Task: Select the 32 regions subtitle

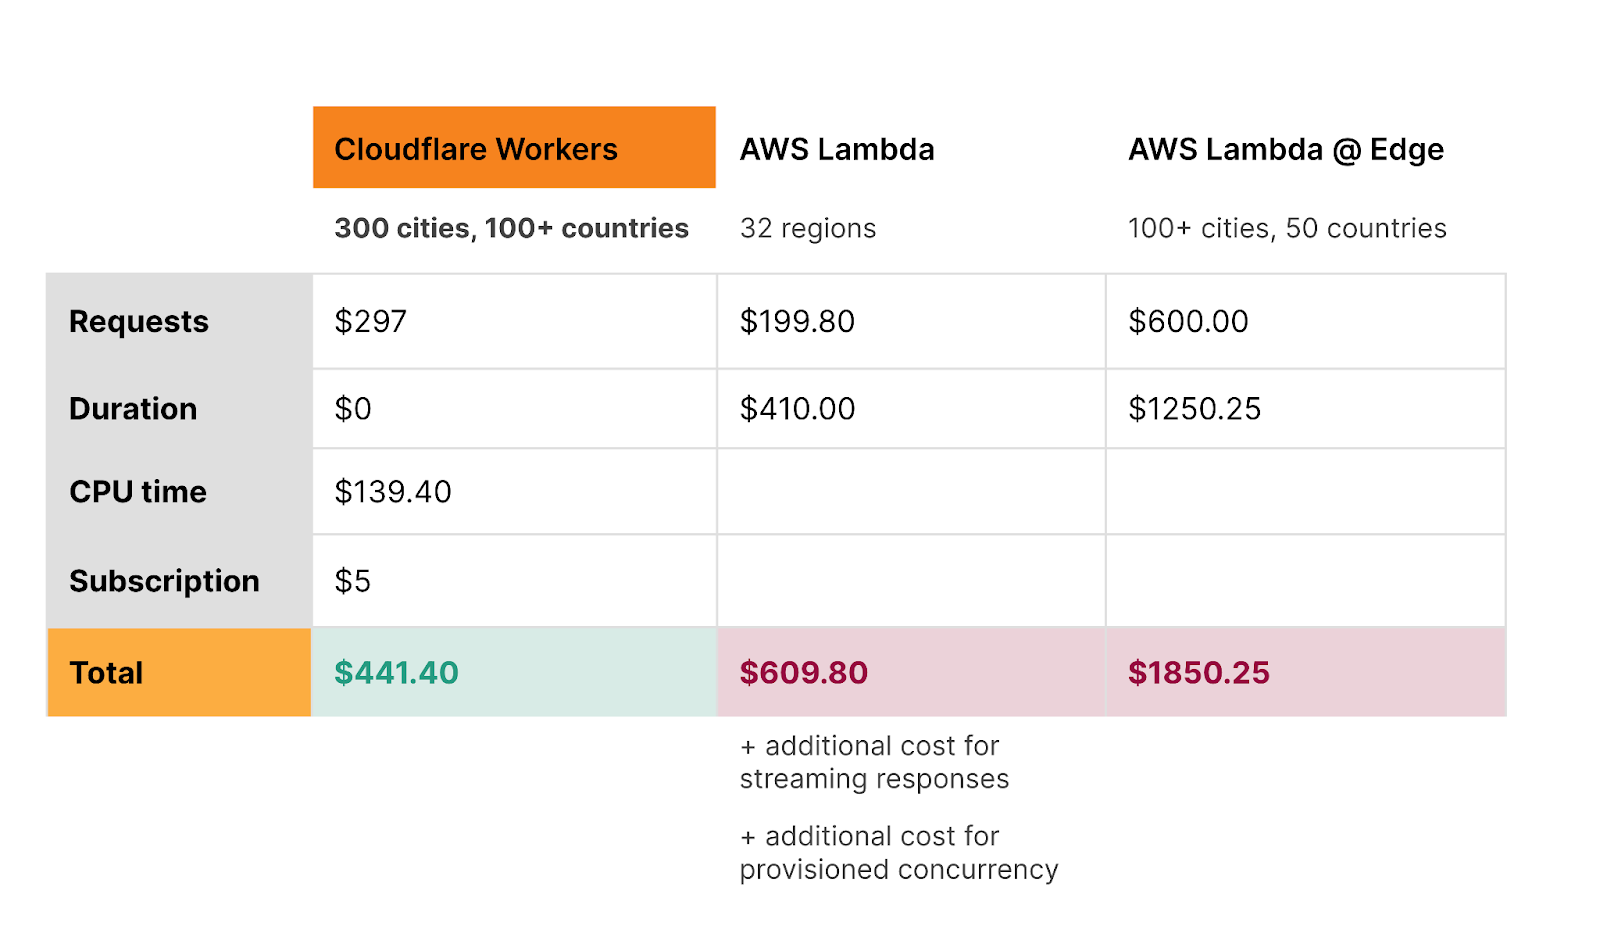Action: (x=808, y=228)
